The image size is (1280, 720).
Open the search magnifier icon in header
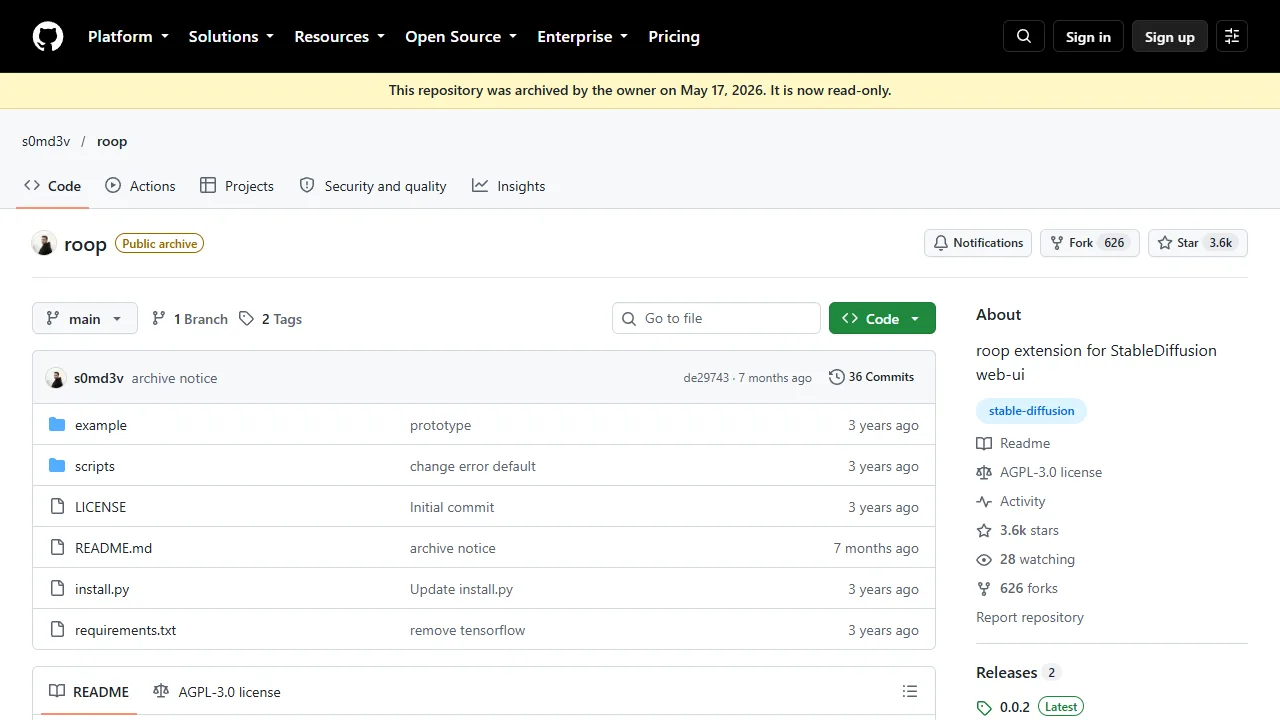(1024, 36)
